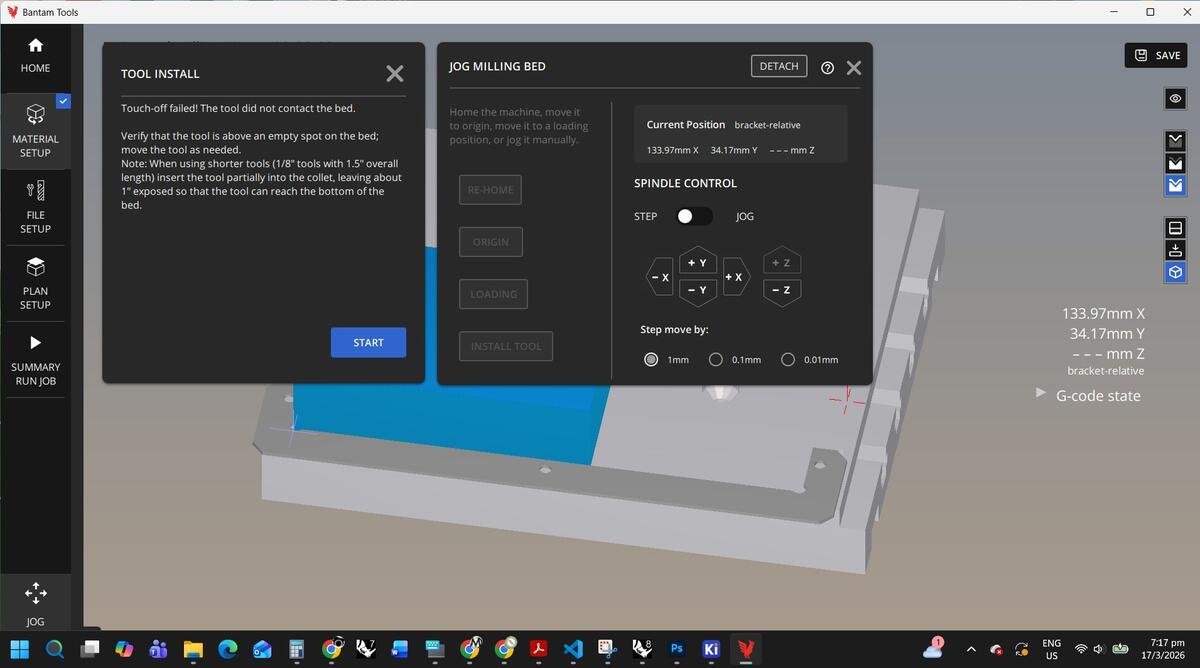The height and width of the screenshot is (668, 1200).
Task: Toggle preview visibility with the eye icon
Action: click(1176, 98)
